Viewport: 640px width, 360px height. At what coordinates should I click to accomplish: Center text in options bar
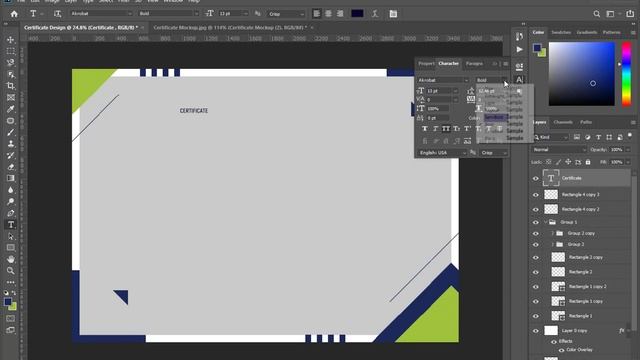click(x=328, y=14)
